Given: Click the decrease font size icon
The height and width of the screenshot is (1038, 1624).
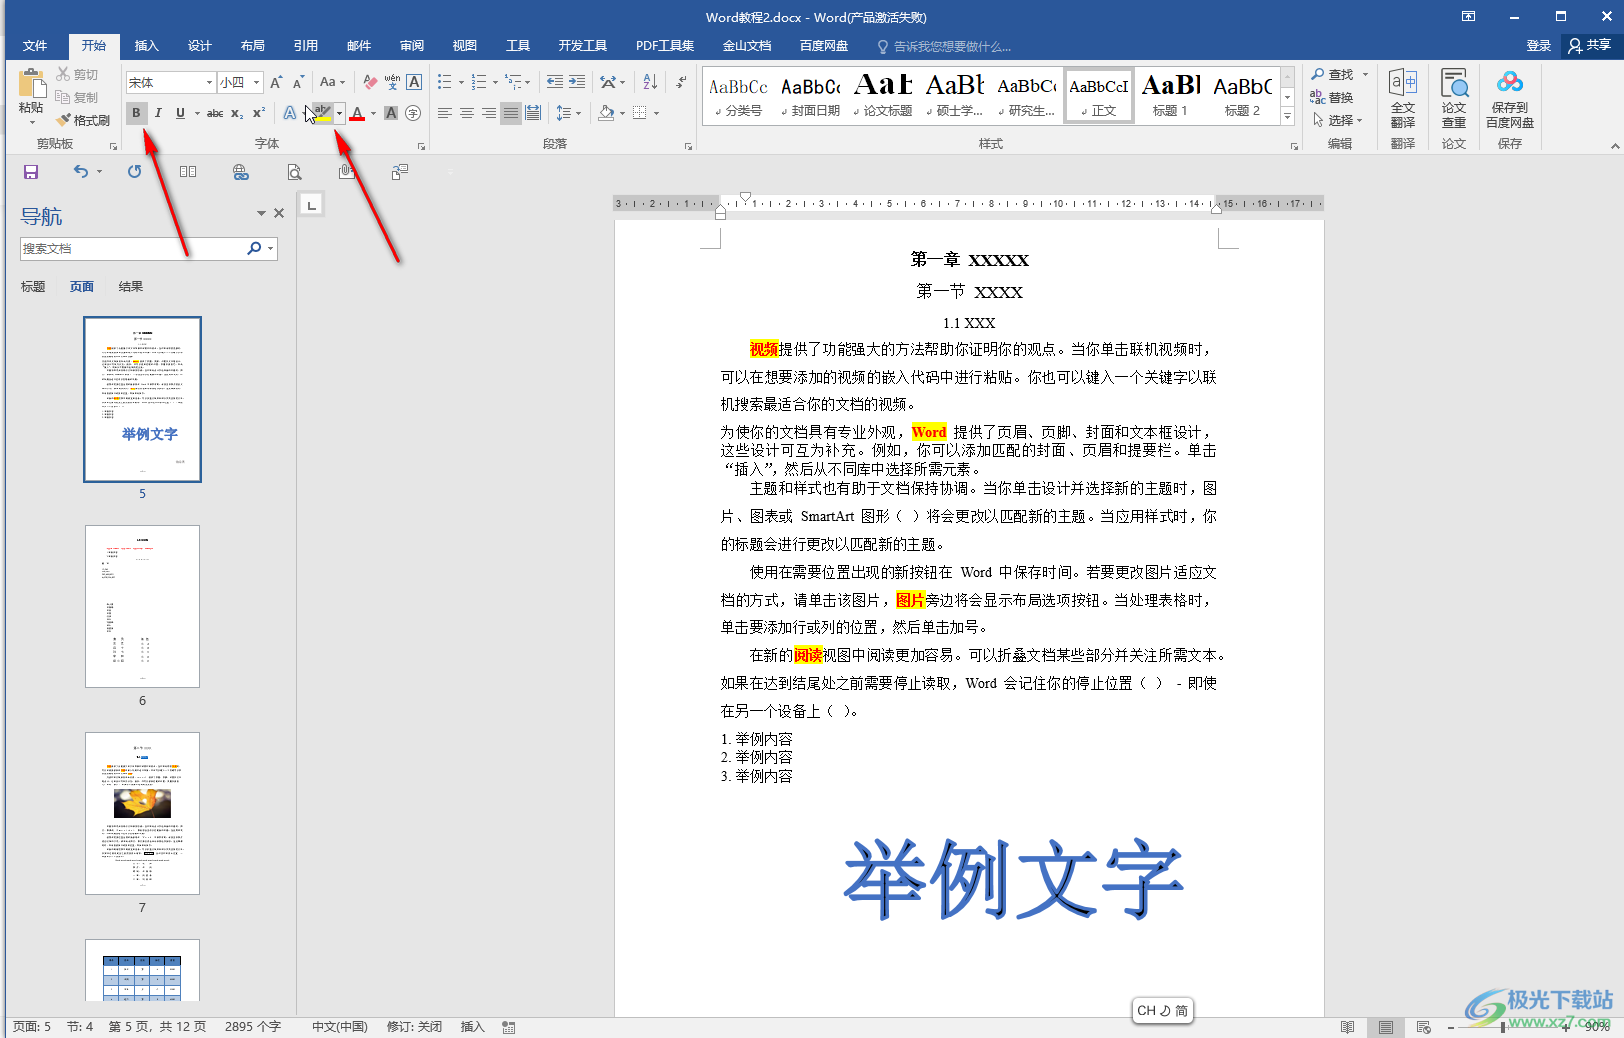Looking at the screenshot, I should click(298, 82).
